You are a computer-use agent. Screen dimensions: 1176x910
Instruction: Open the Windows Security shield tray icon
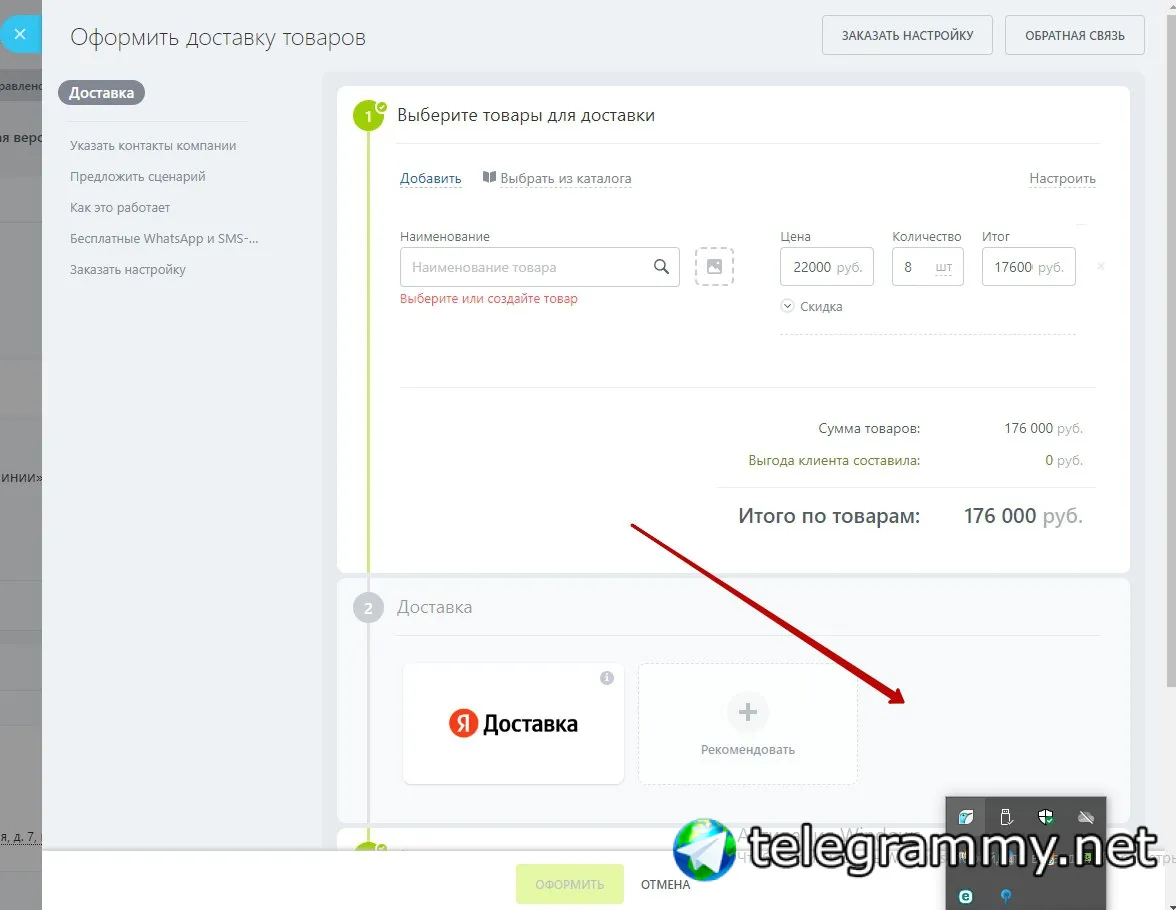(x=1046, y=817)
